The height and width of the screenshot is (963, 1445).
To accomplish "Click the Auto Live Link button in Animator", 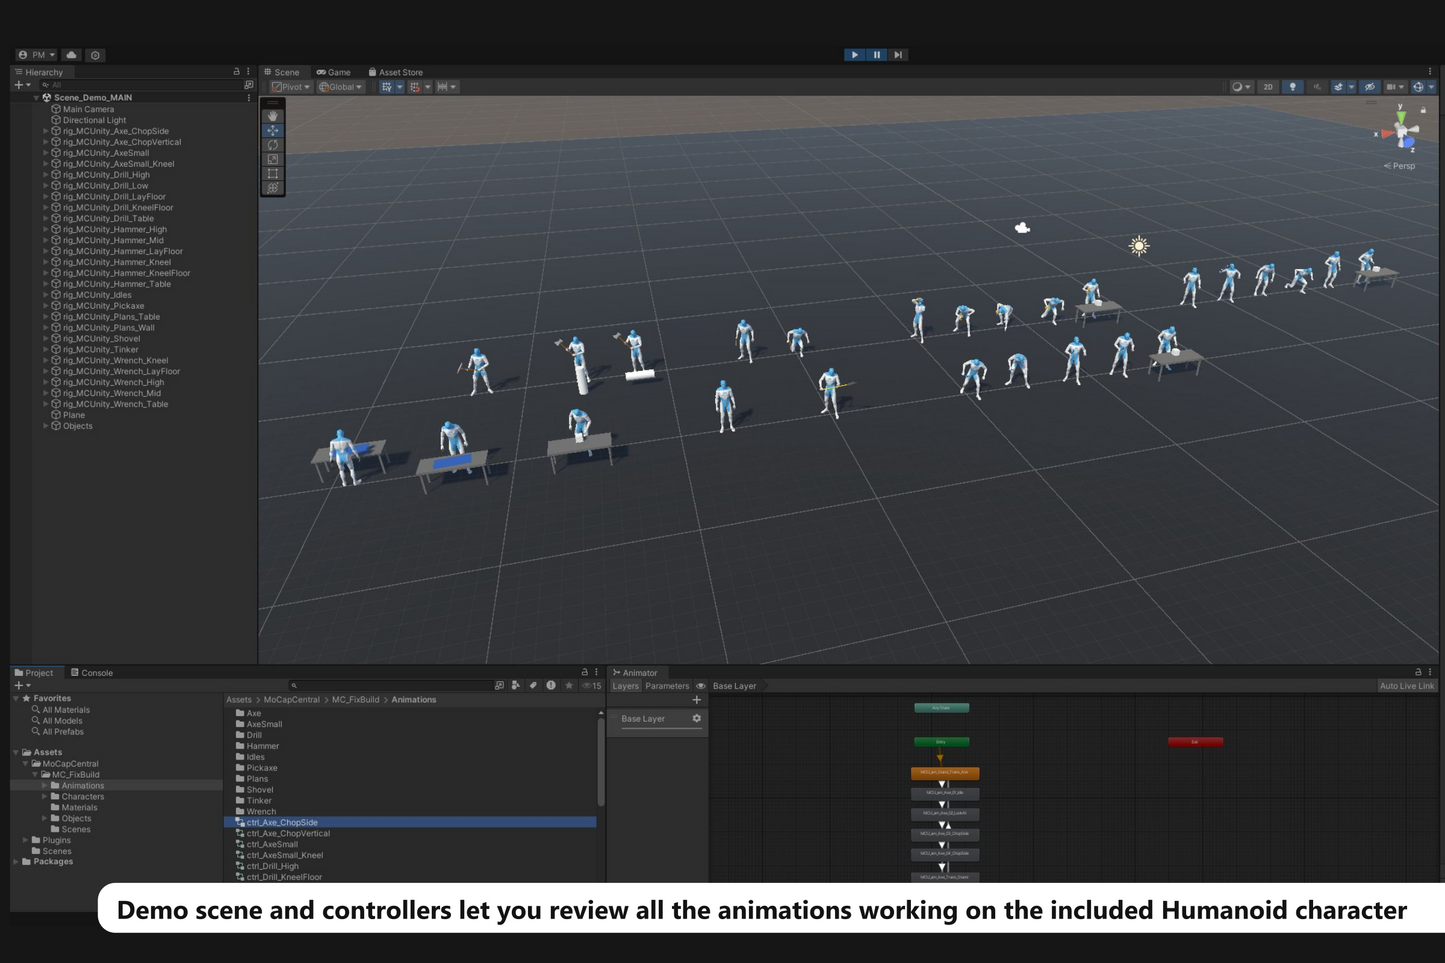I will click(x=1406, y=685).
